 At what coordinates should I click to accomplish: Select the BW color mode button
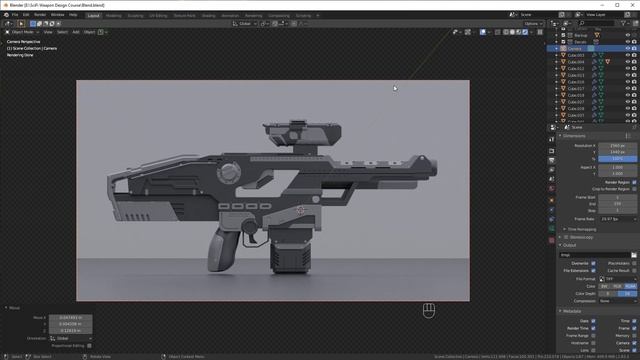click(604, 287)
